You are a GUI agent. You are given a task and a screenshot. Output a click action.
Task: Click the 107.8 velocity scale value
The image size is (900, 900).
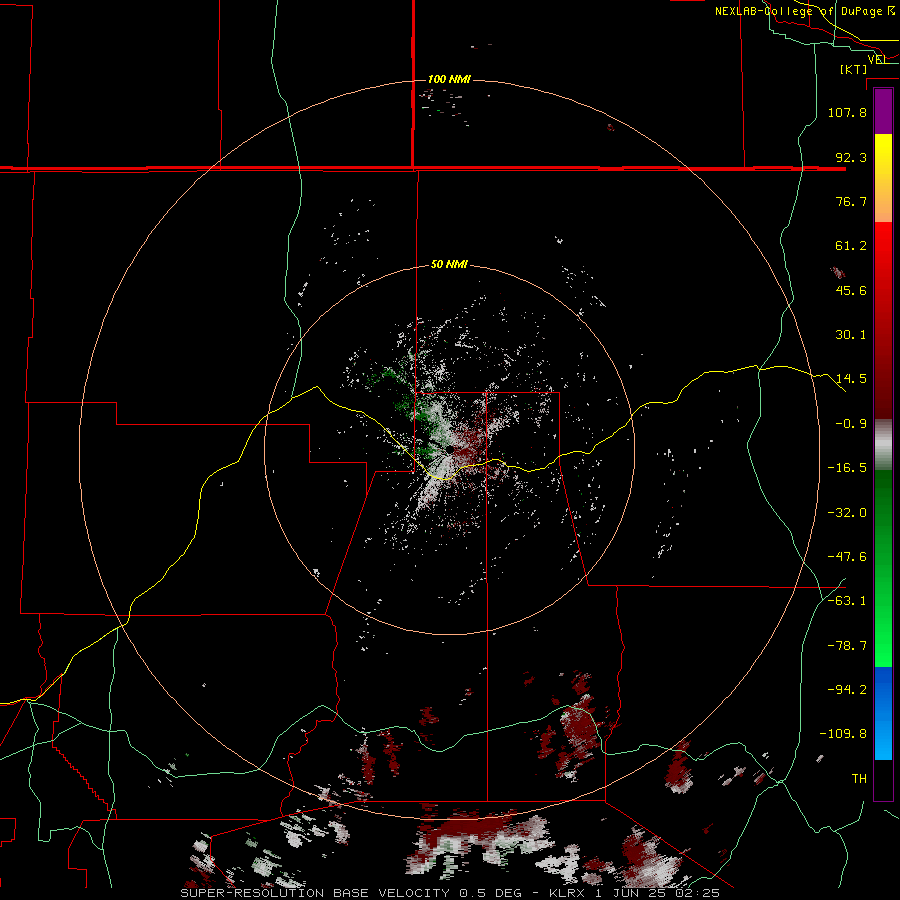point(847,112)
